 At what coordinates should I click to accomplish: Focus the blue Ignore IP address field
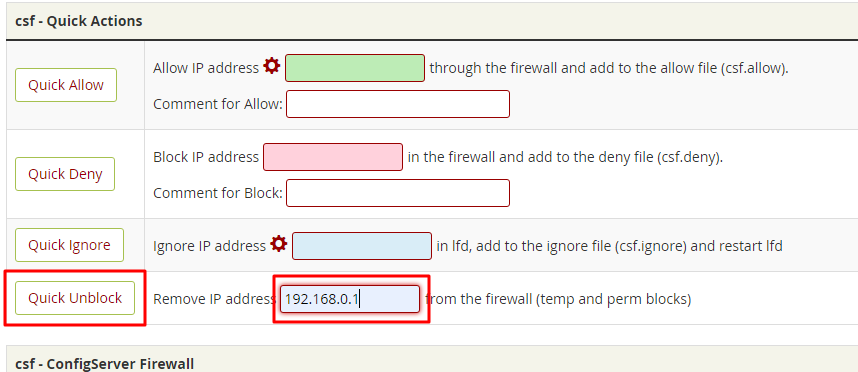click(362, 246)
